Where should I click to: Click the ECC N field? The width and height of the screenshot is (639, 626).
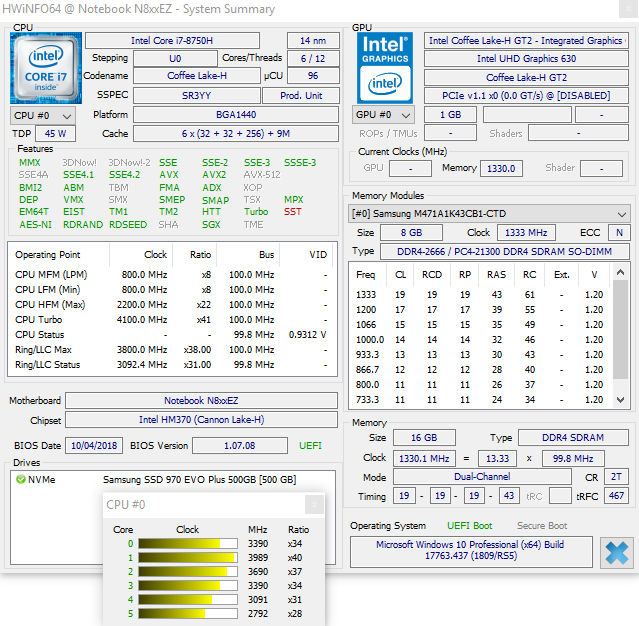(619, 233)
